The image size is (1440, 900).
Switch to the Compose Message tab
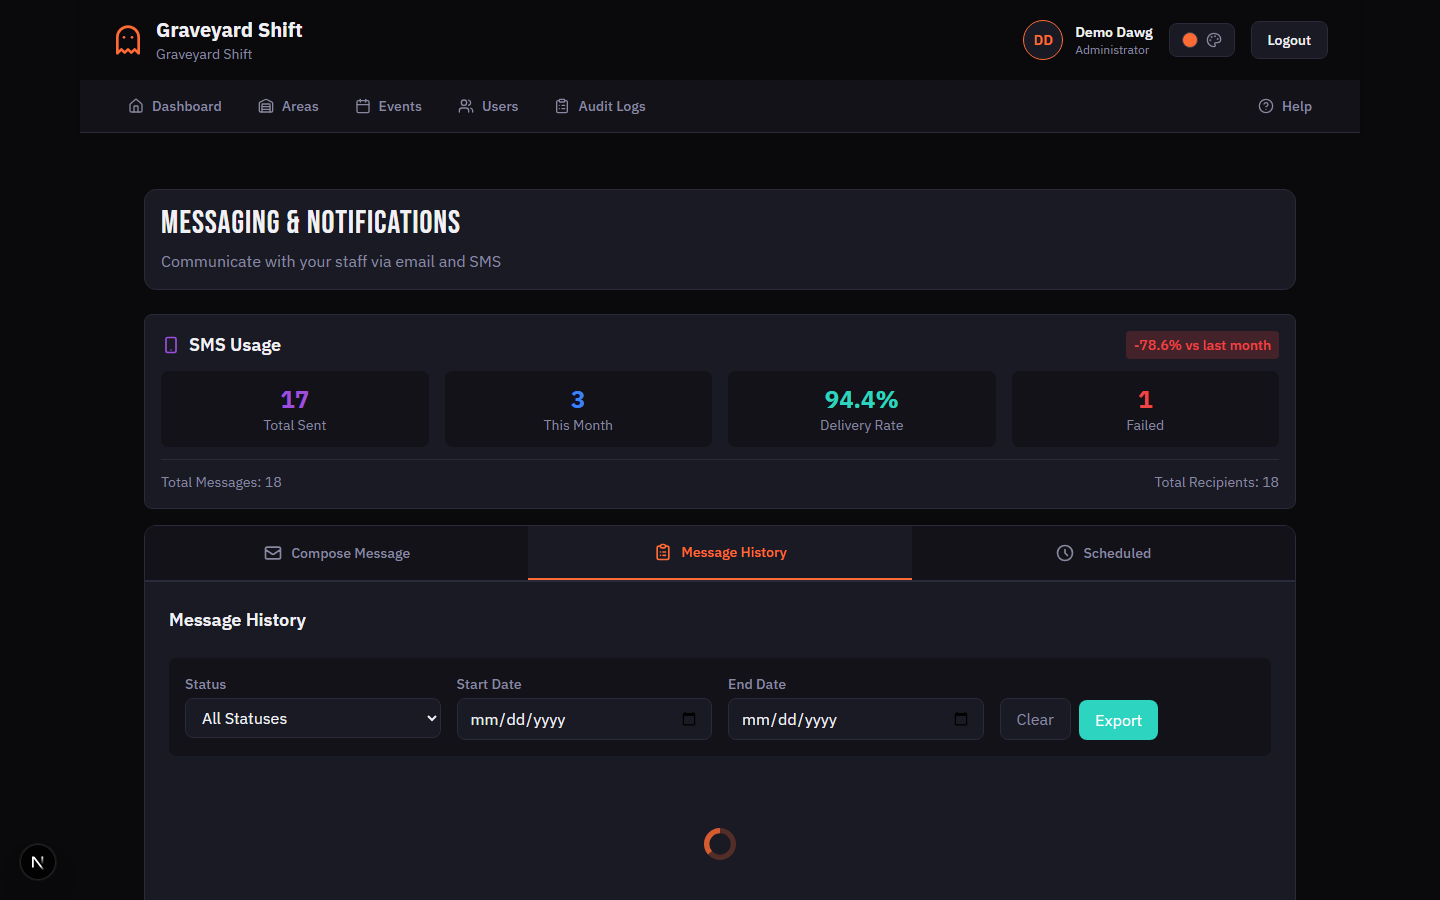(x=337, y=553)
